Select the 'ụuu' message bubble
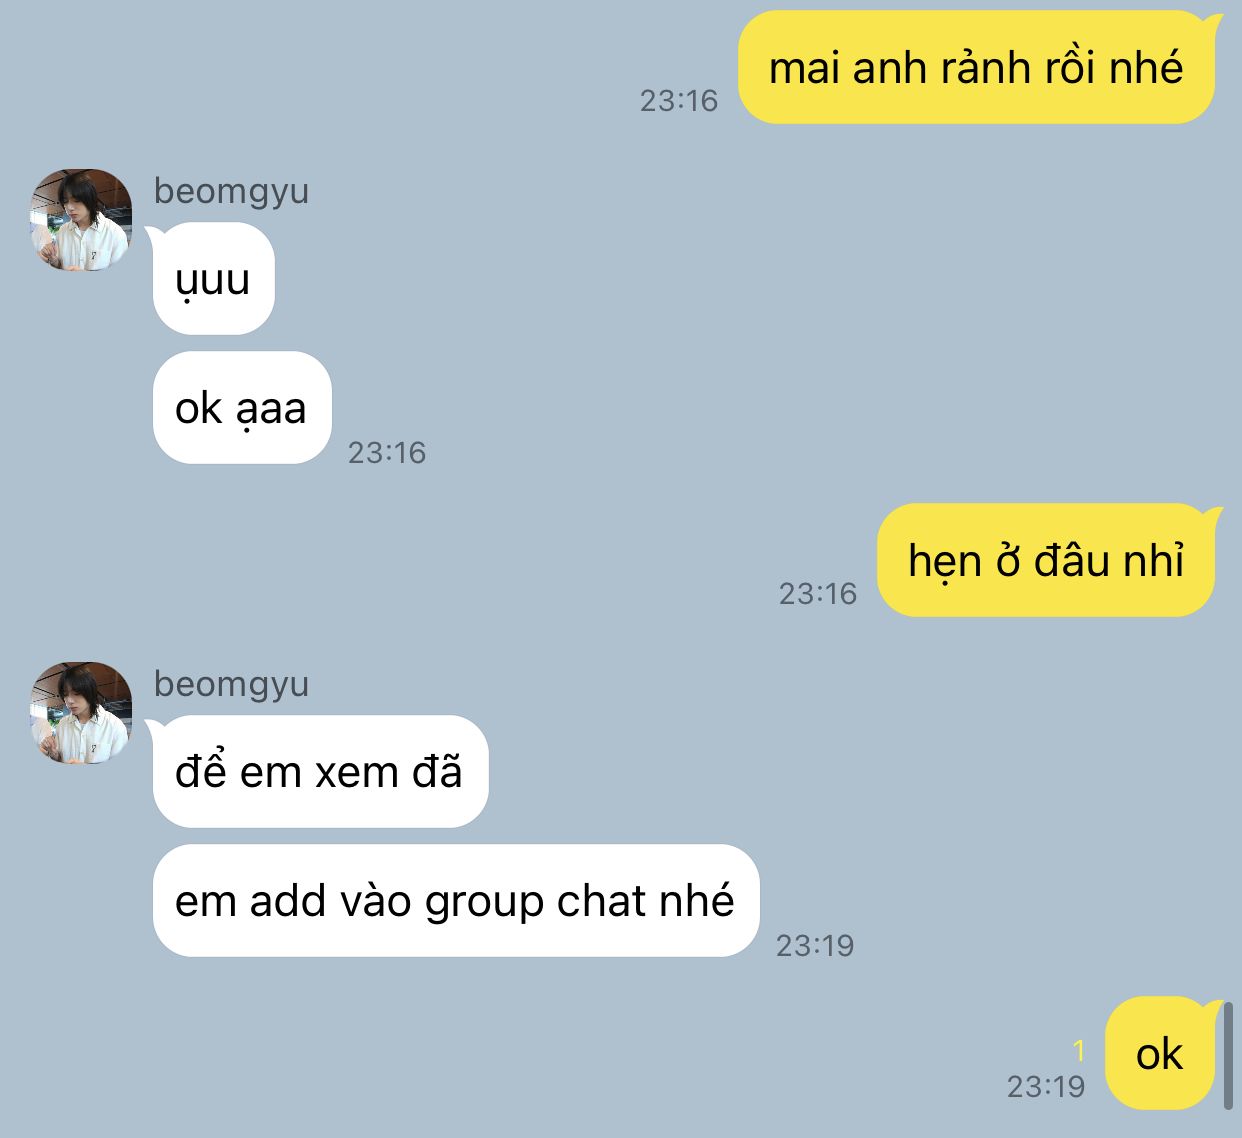This screenshot has height=1138, width=1242. tap(212, 279)
